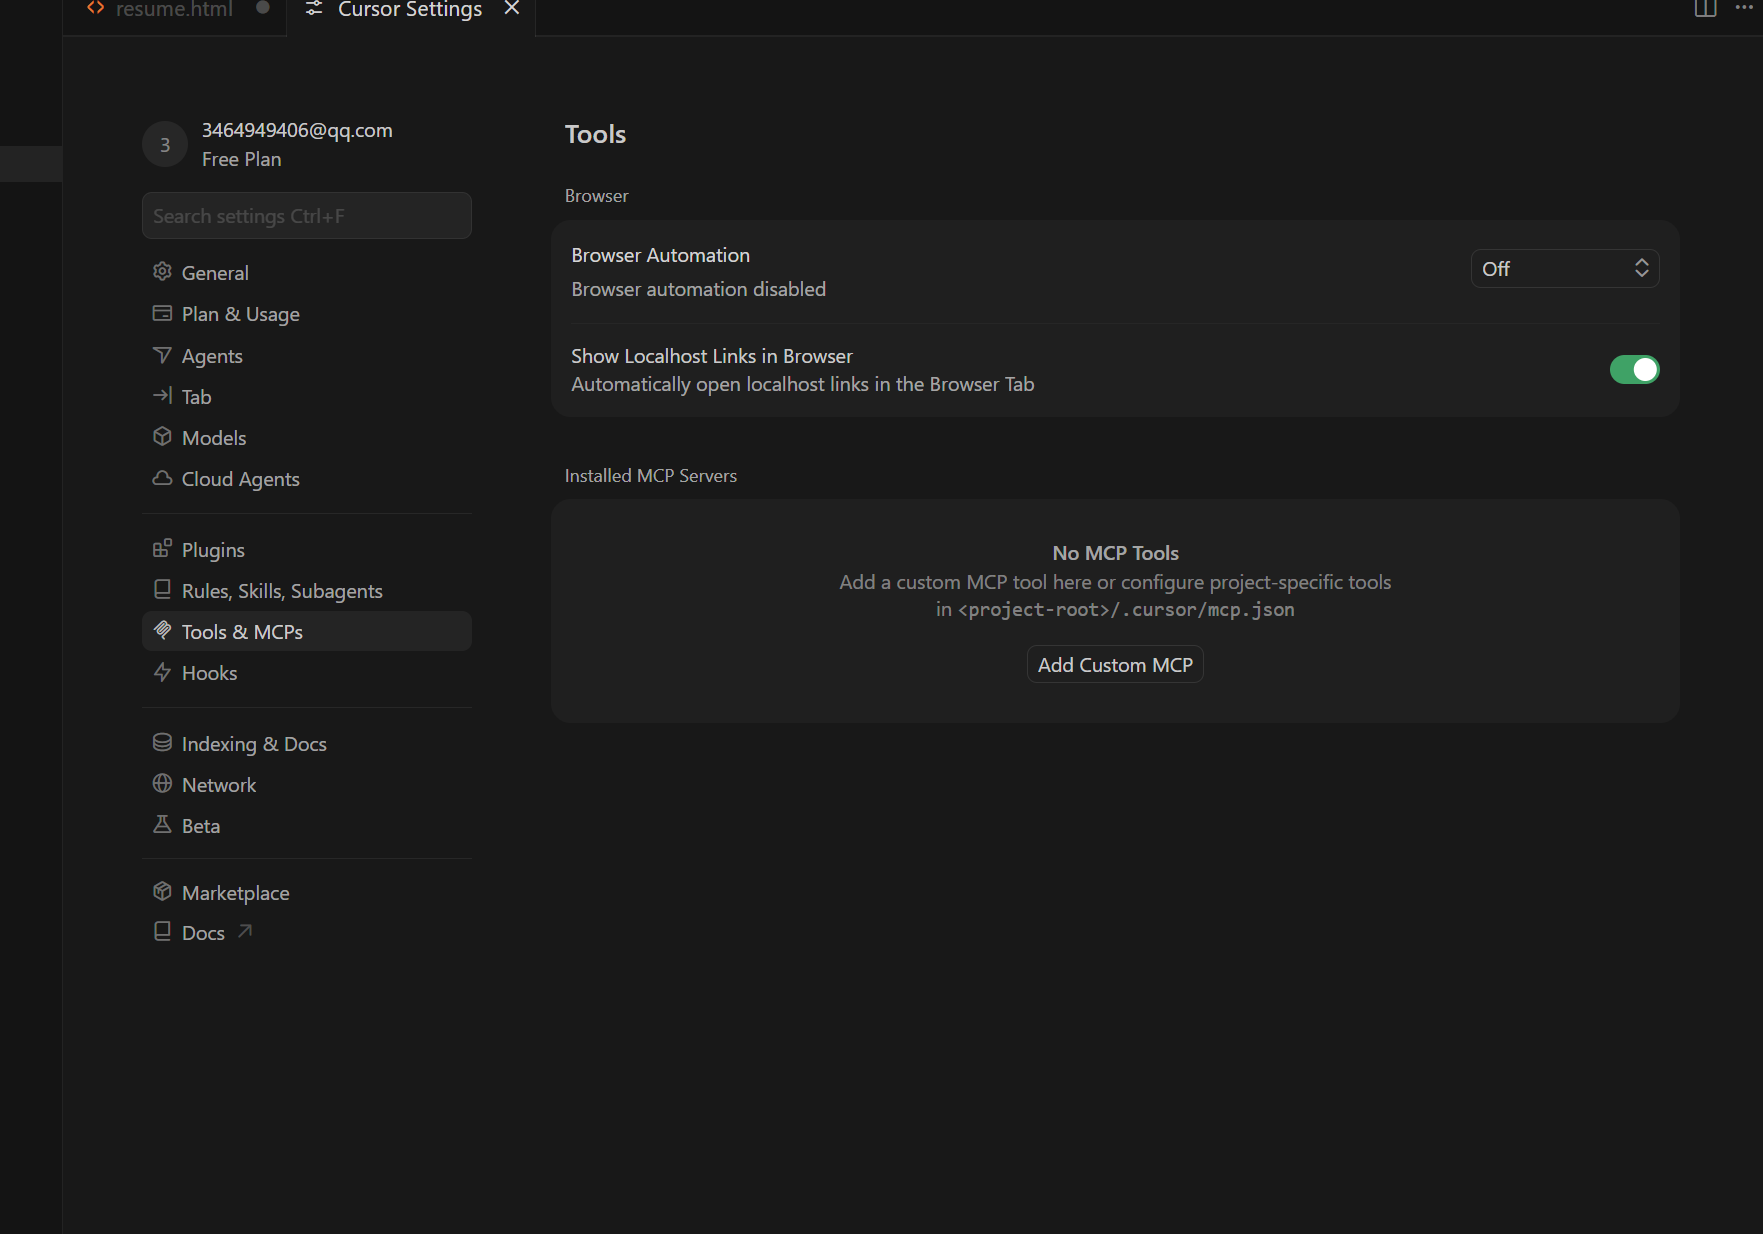1763x1234 pixels.
Task: Open Indexing & Docs settings
Action: click(x=307, y=744)
